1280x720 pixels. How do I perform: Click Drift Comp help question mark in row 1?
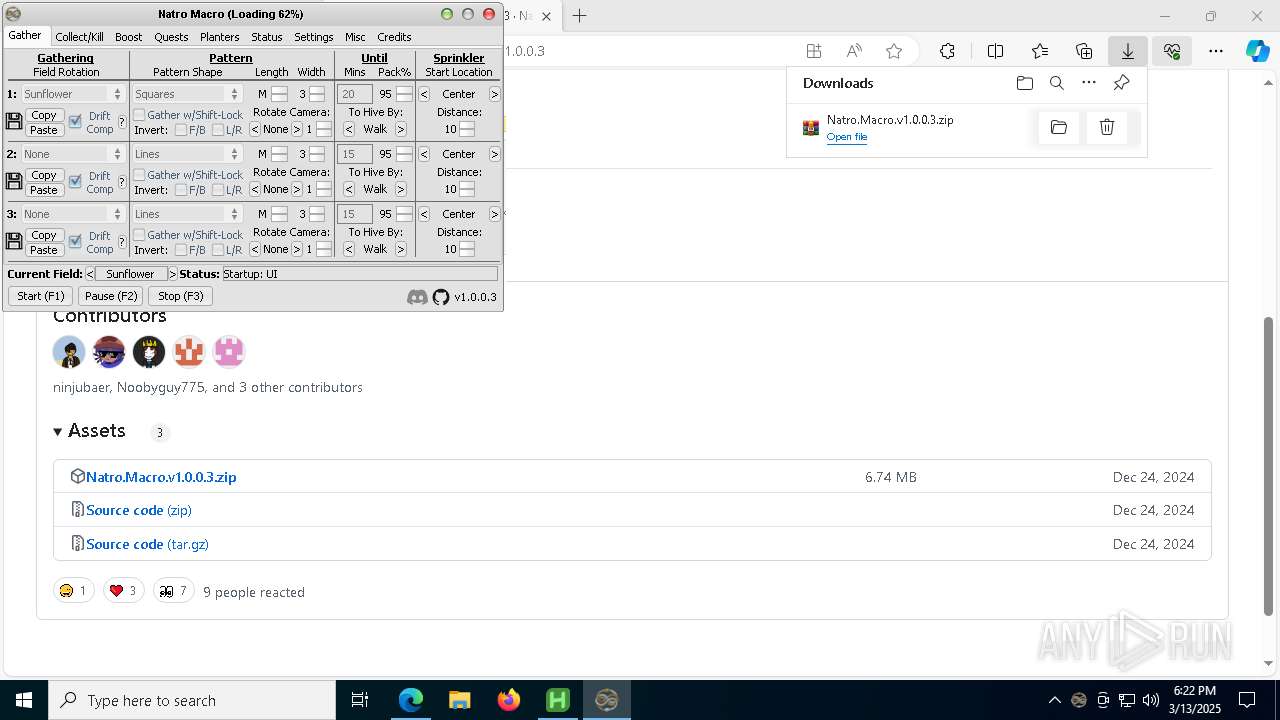[x=122, y=122]
